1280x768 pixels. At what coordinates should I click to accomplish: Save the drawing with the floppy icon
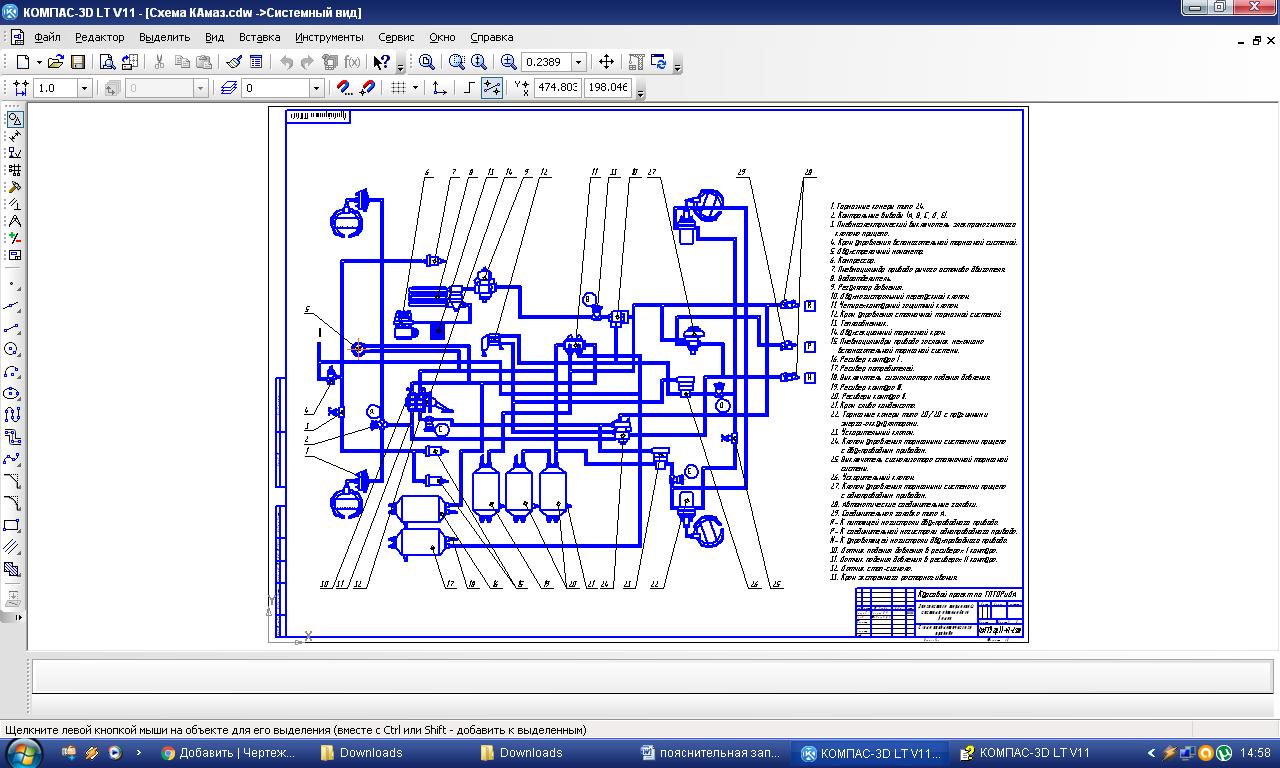78,62
